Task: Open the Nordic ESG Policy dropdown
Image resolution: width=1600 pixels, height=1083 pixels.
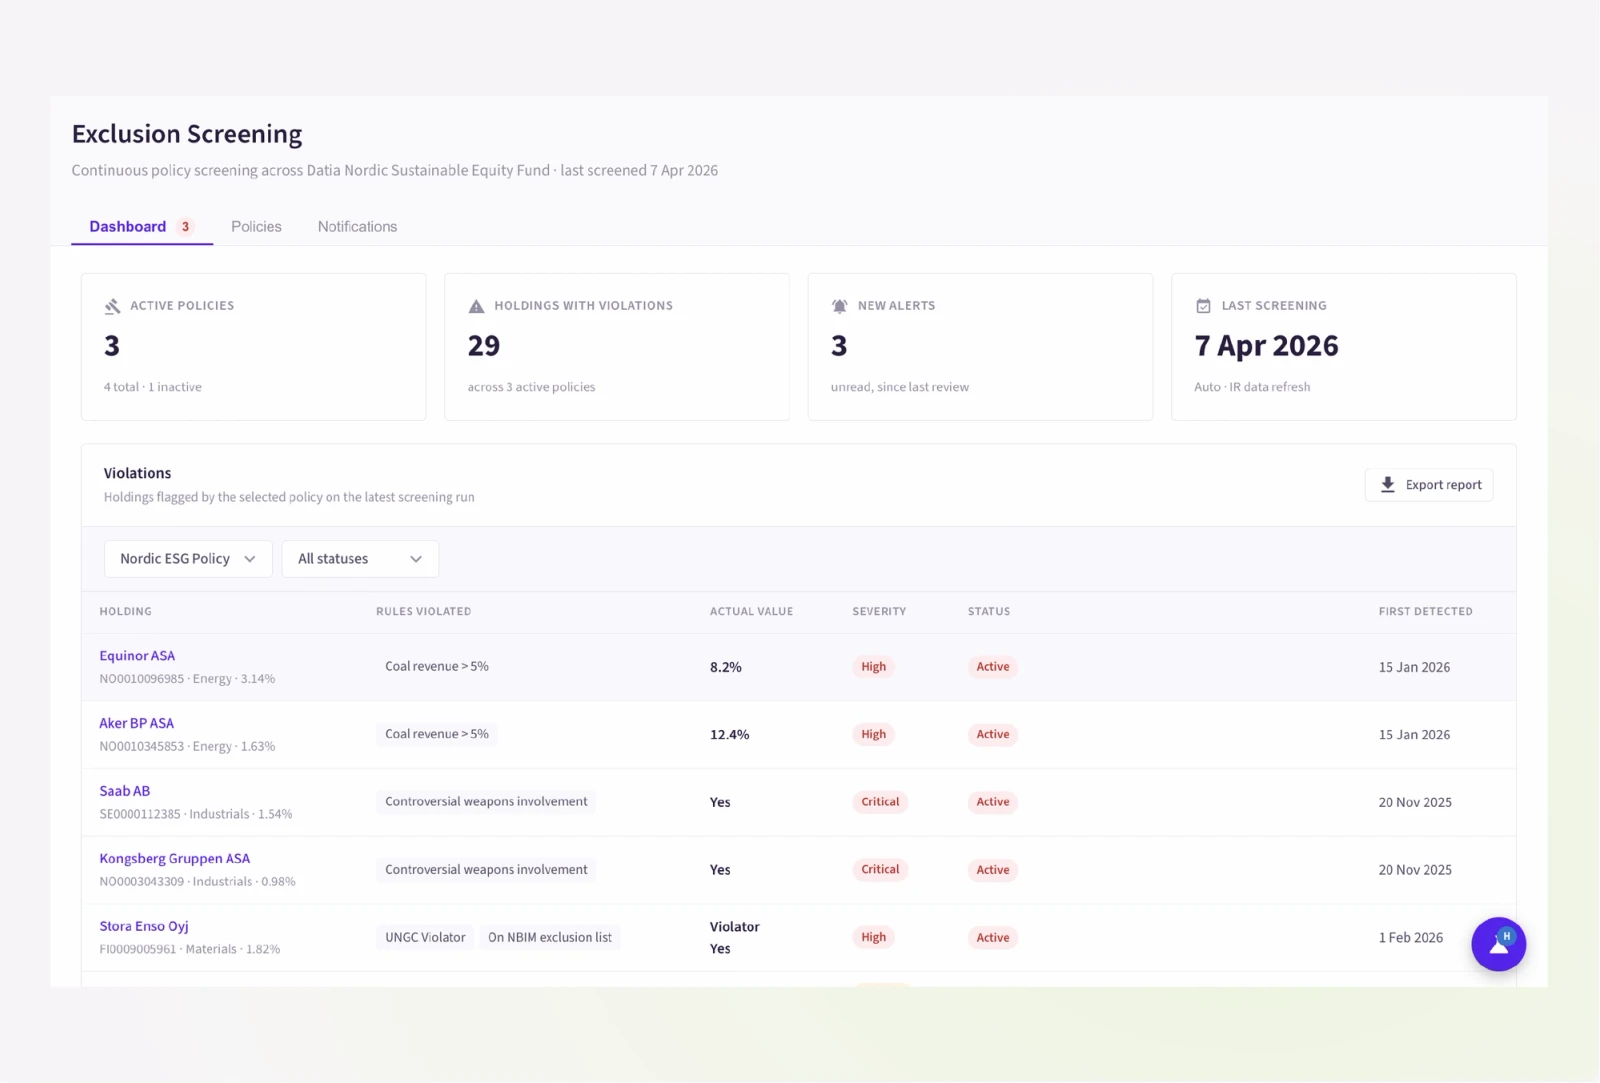Action: point(188,559)
